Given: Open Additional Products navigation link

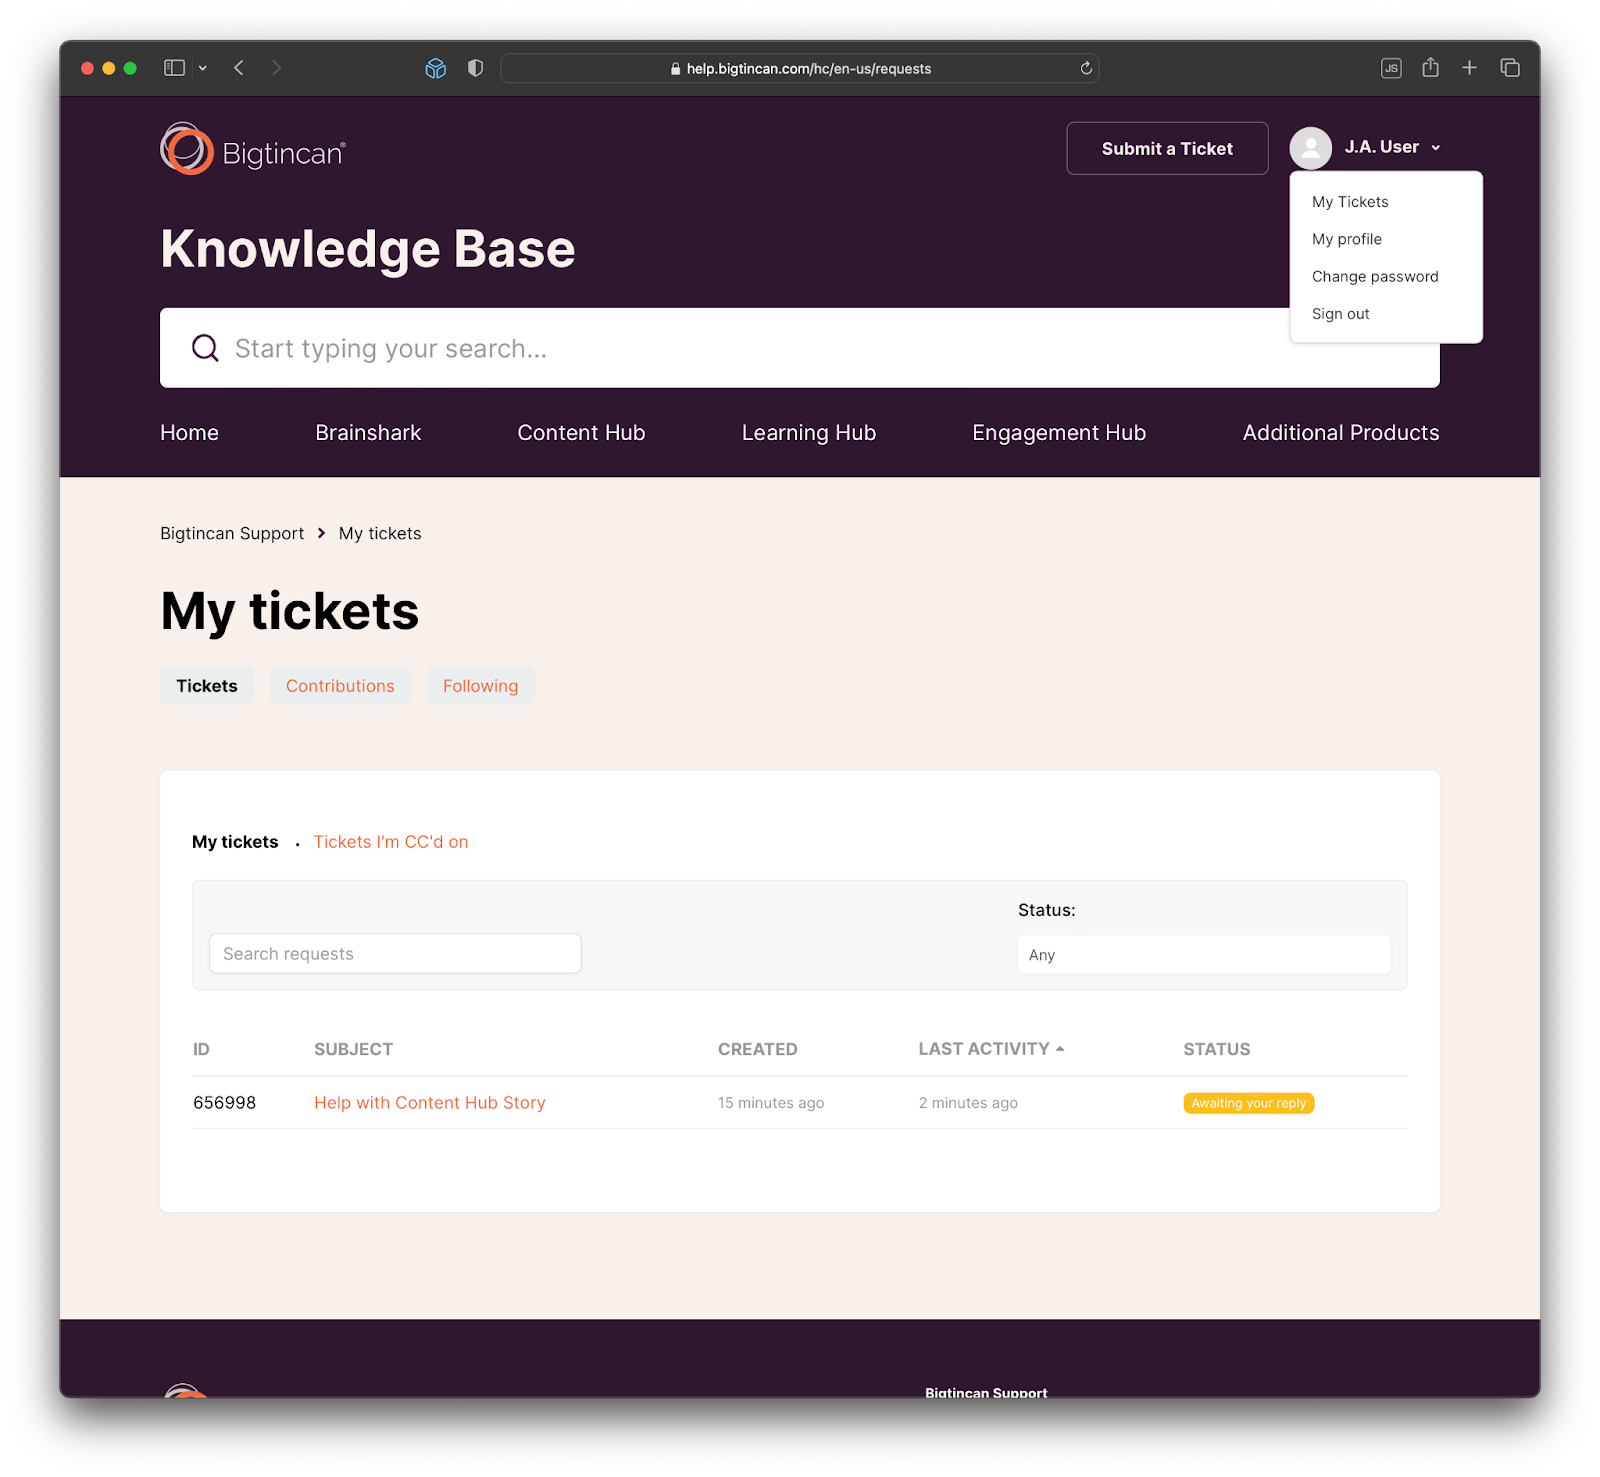Looking at the screenshot, I should click(1341, 433).
